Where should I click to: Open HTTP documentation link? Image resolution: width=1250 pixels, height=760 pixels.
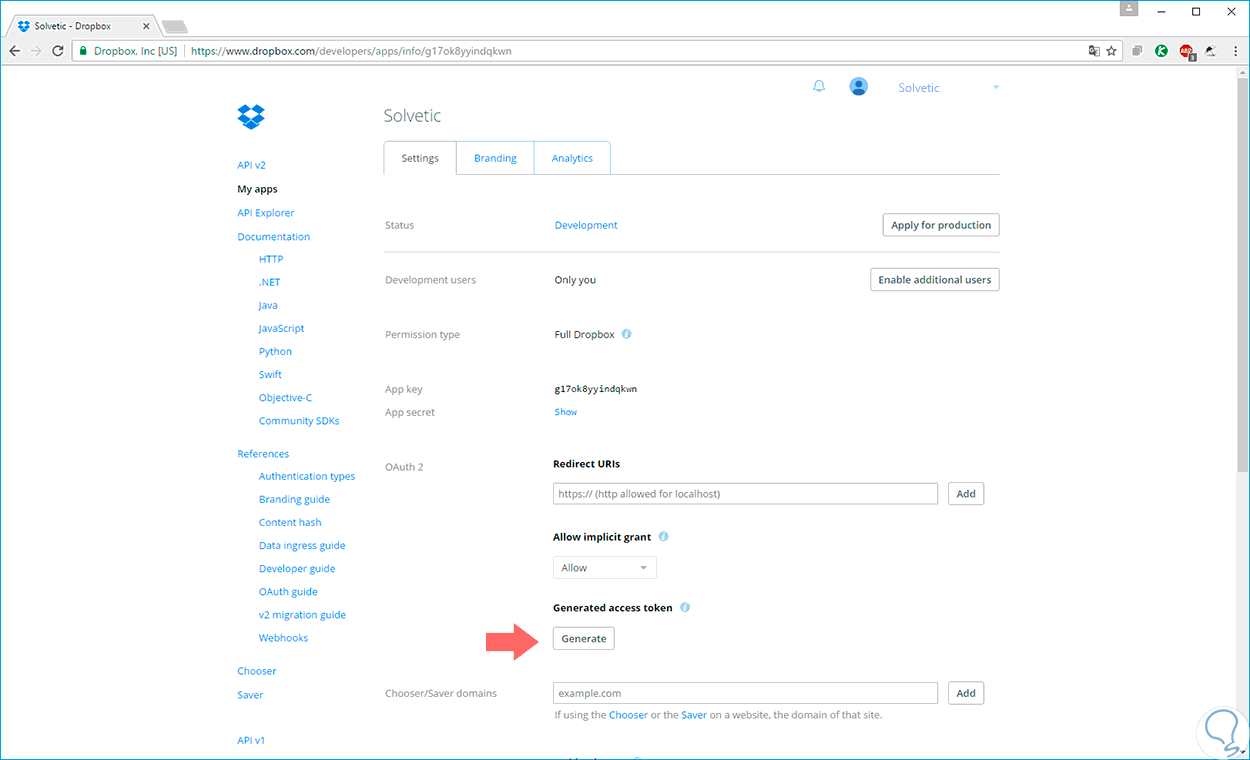pos(271,259)
